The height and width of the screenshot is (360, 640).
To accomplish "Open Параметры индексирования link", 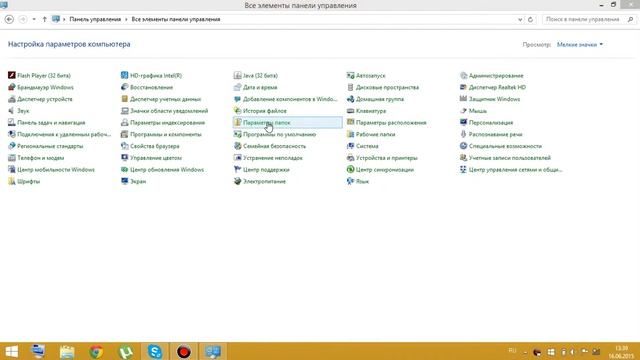I will [167, 122].
